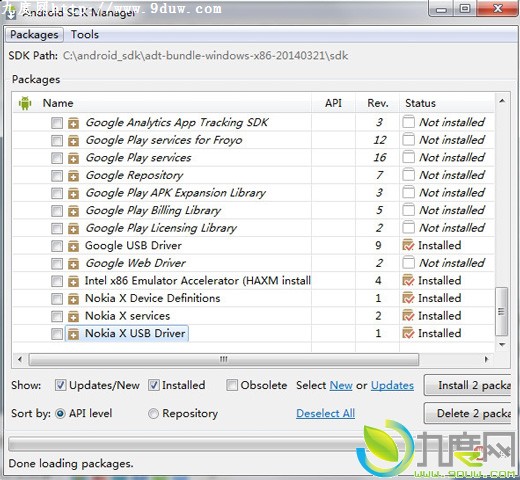Click the package icon for Nokia X services

click(73, 316)
